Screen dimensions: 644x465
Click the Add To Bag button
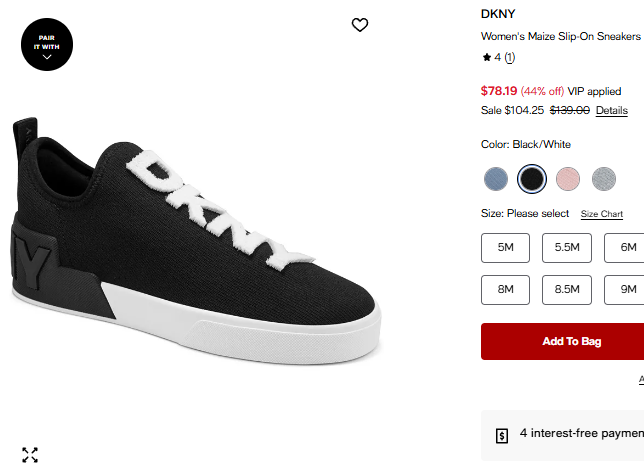click(x=572, y=341)
